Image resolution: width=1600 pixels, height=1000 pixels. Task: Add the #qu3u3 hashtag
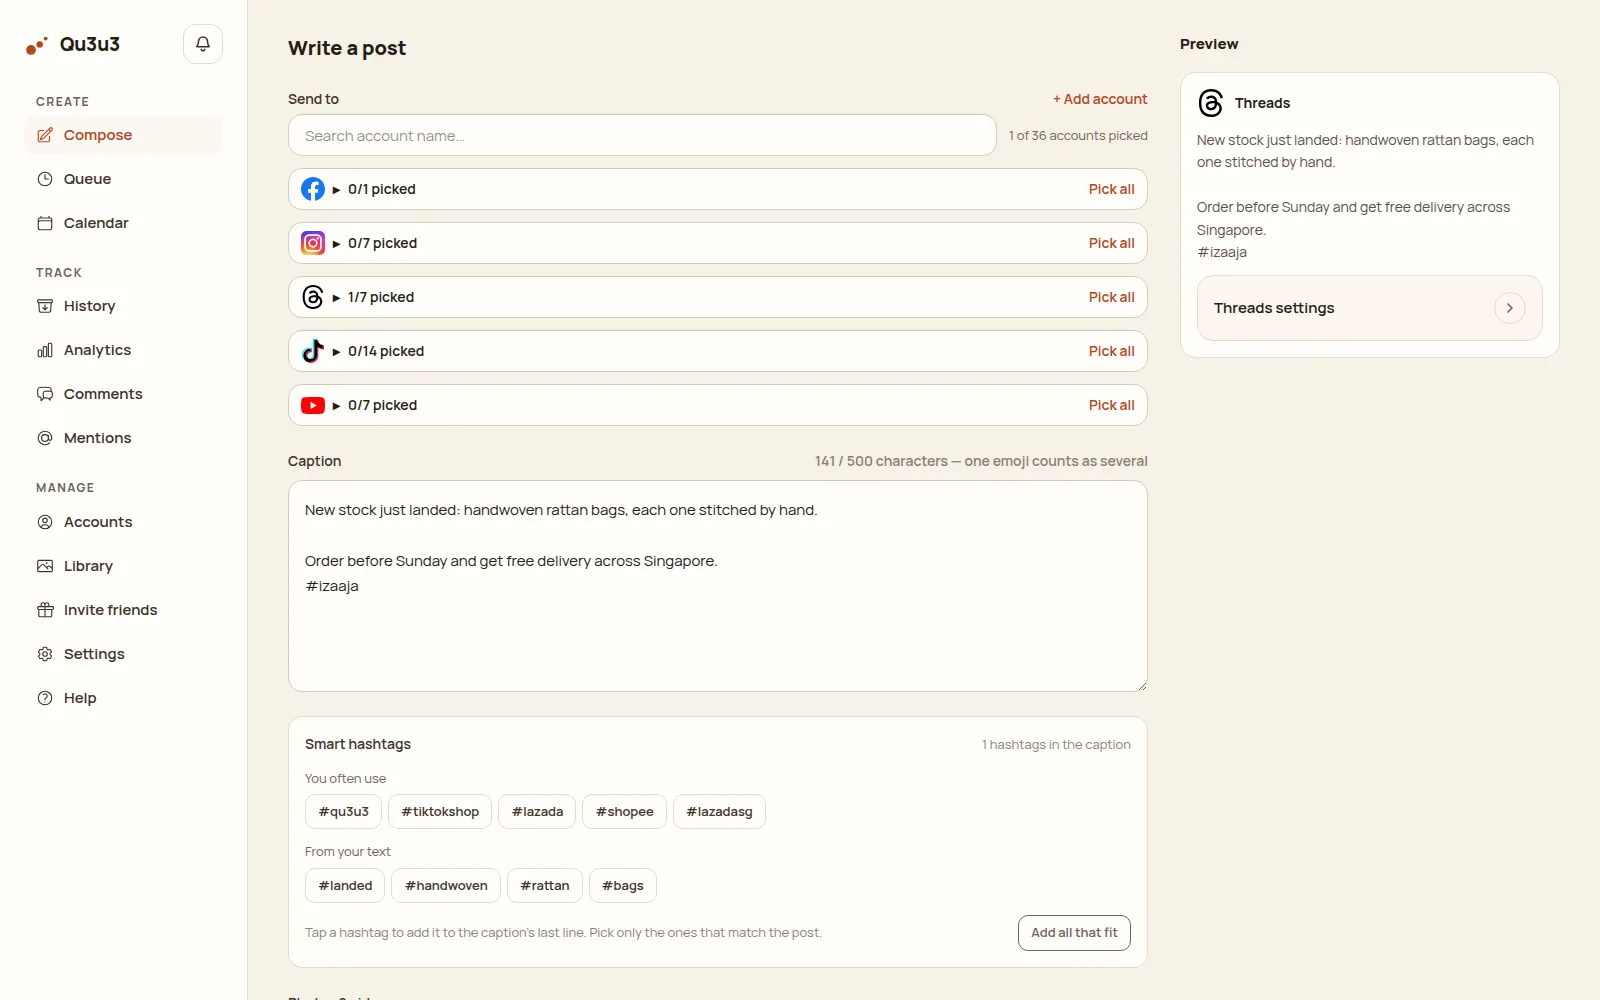[x=343, y=812]
